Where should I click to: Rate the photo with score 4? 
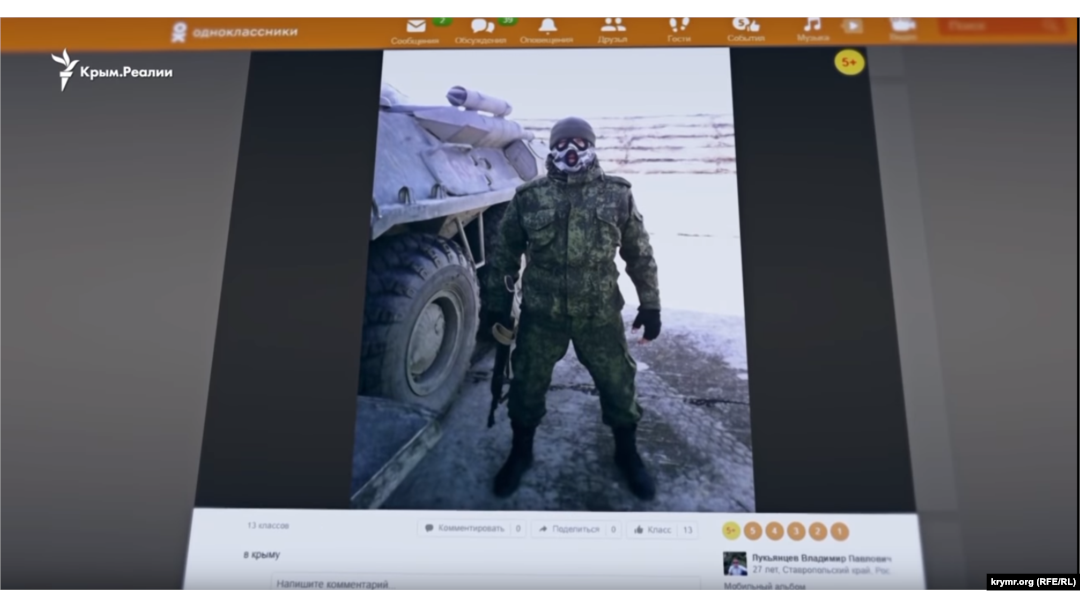click(774, 531)
